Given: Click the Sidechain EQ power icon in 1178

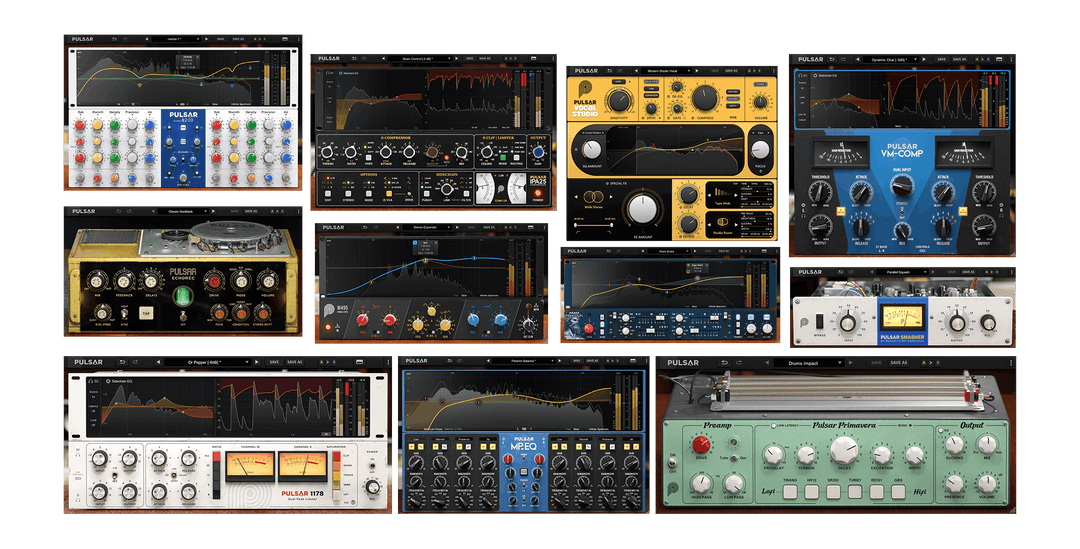Looking at the screenshot, I should [x=108, y=382].
